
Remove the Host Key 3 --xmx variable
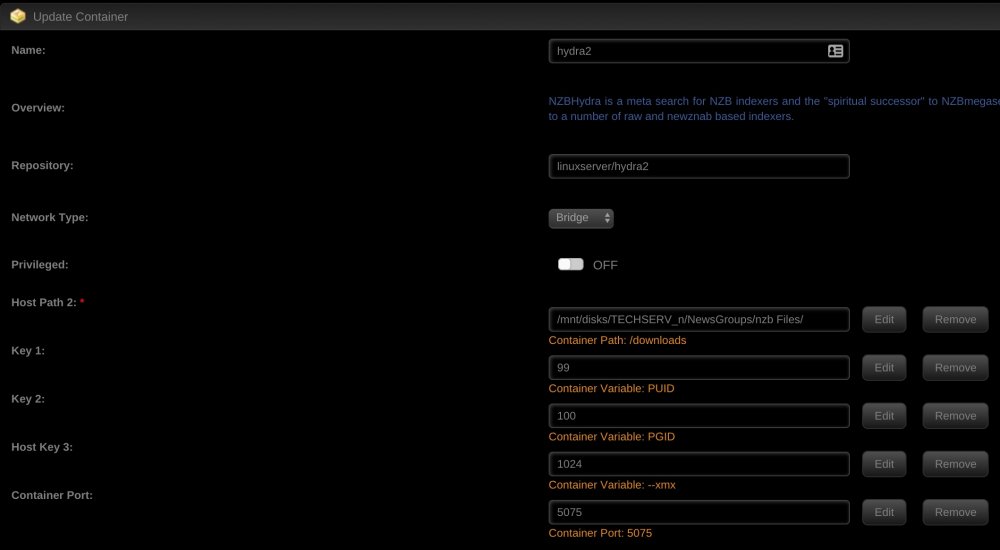[955, 465]
